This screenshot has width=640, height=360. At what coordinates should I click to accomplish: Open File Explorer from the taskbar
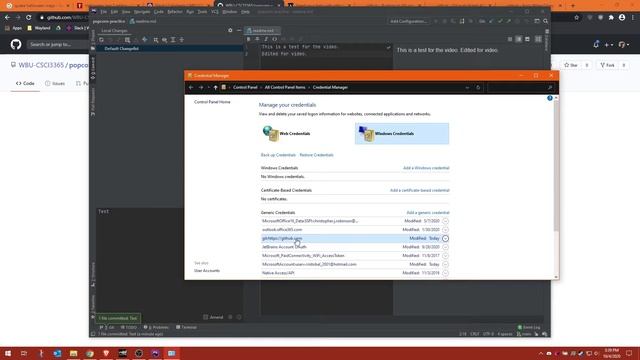(x=73, y=353)
